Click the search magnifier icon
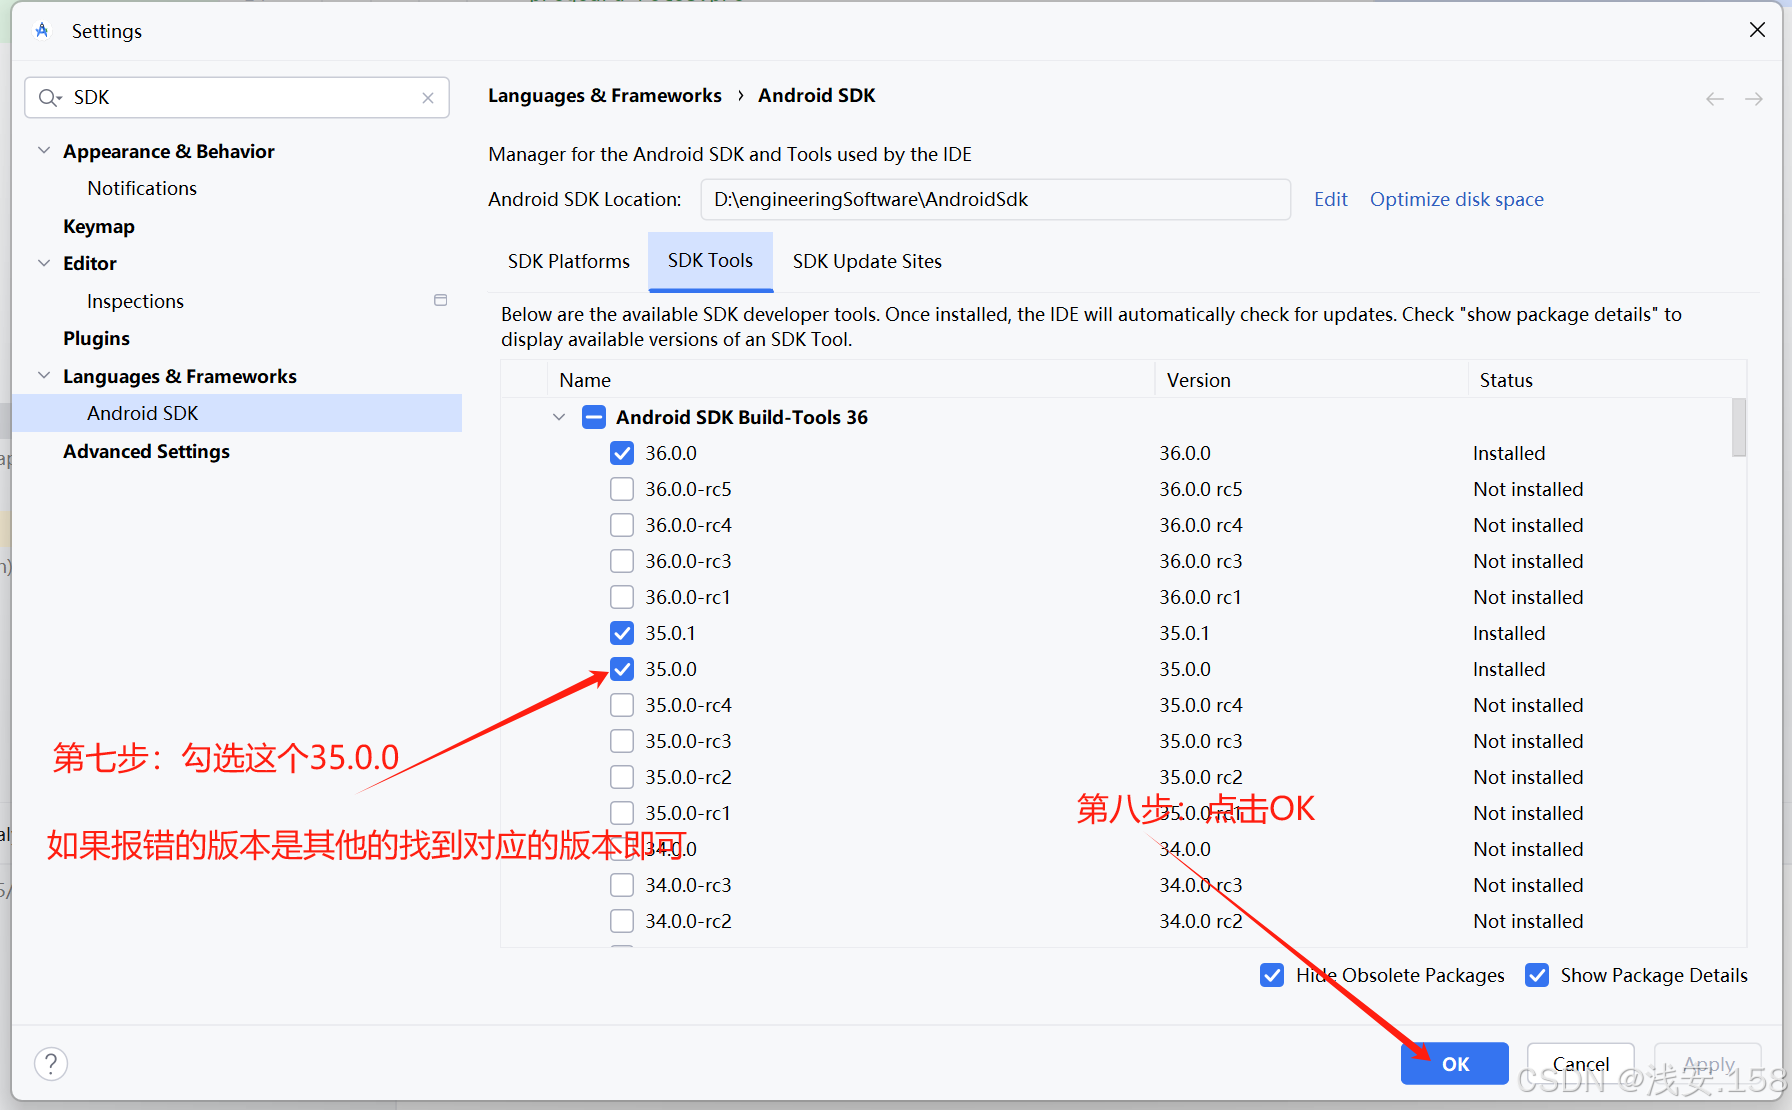The width and height of the screenshot is (1792, 1110). pos(49,98)
